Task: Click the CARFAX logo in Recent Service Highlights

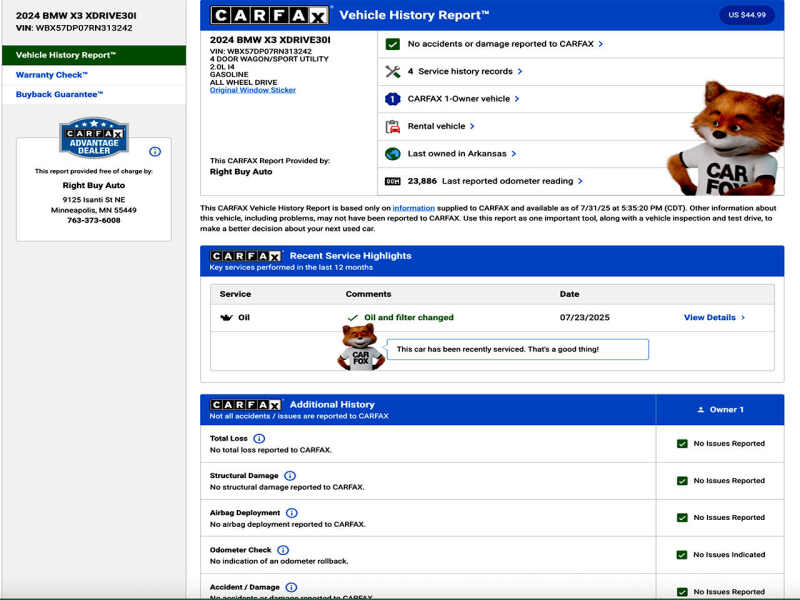Action: pos(246,256)
